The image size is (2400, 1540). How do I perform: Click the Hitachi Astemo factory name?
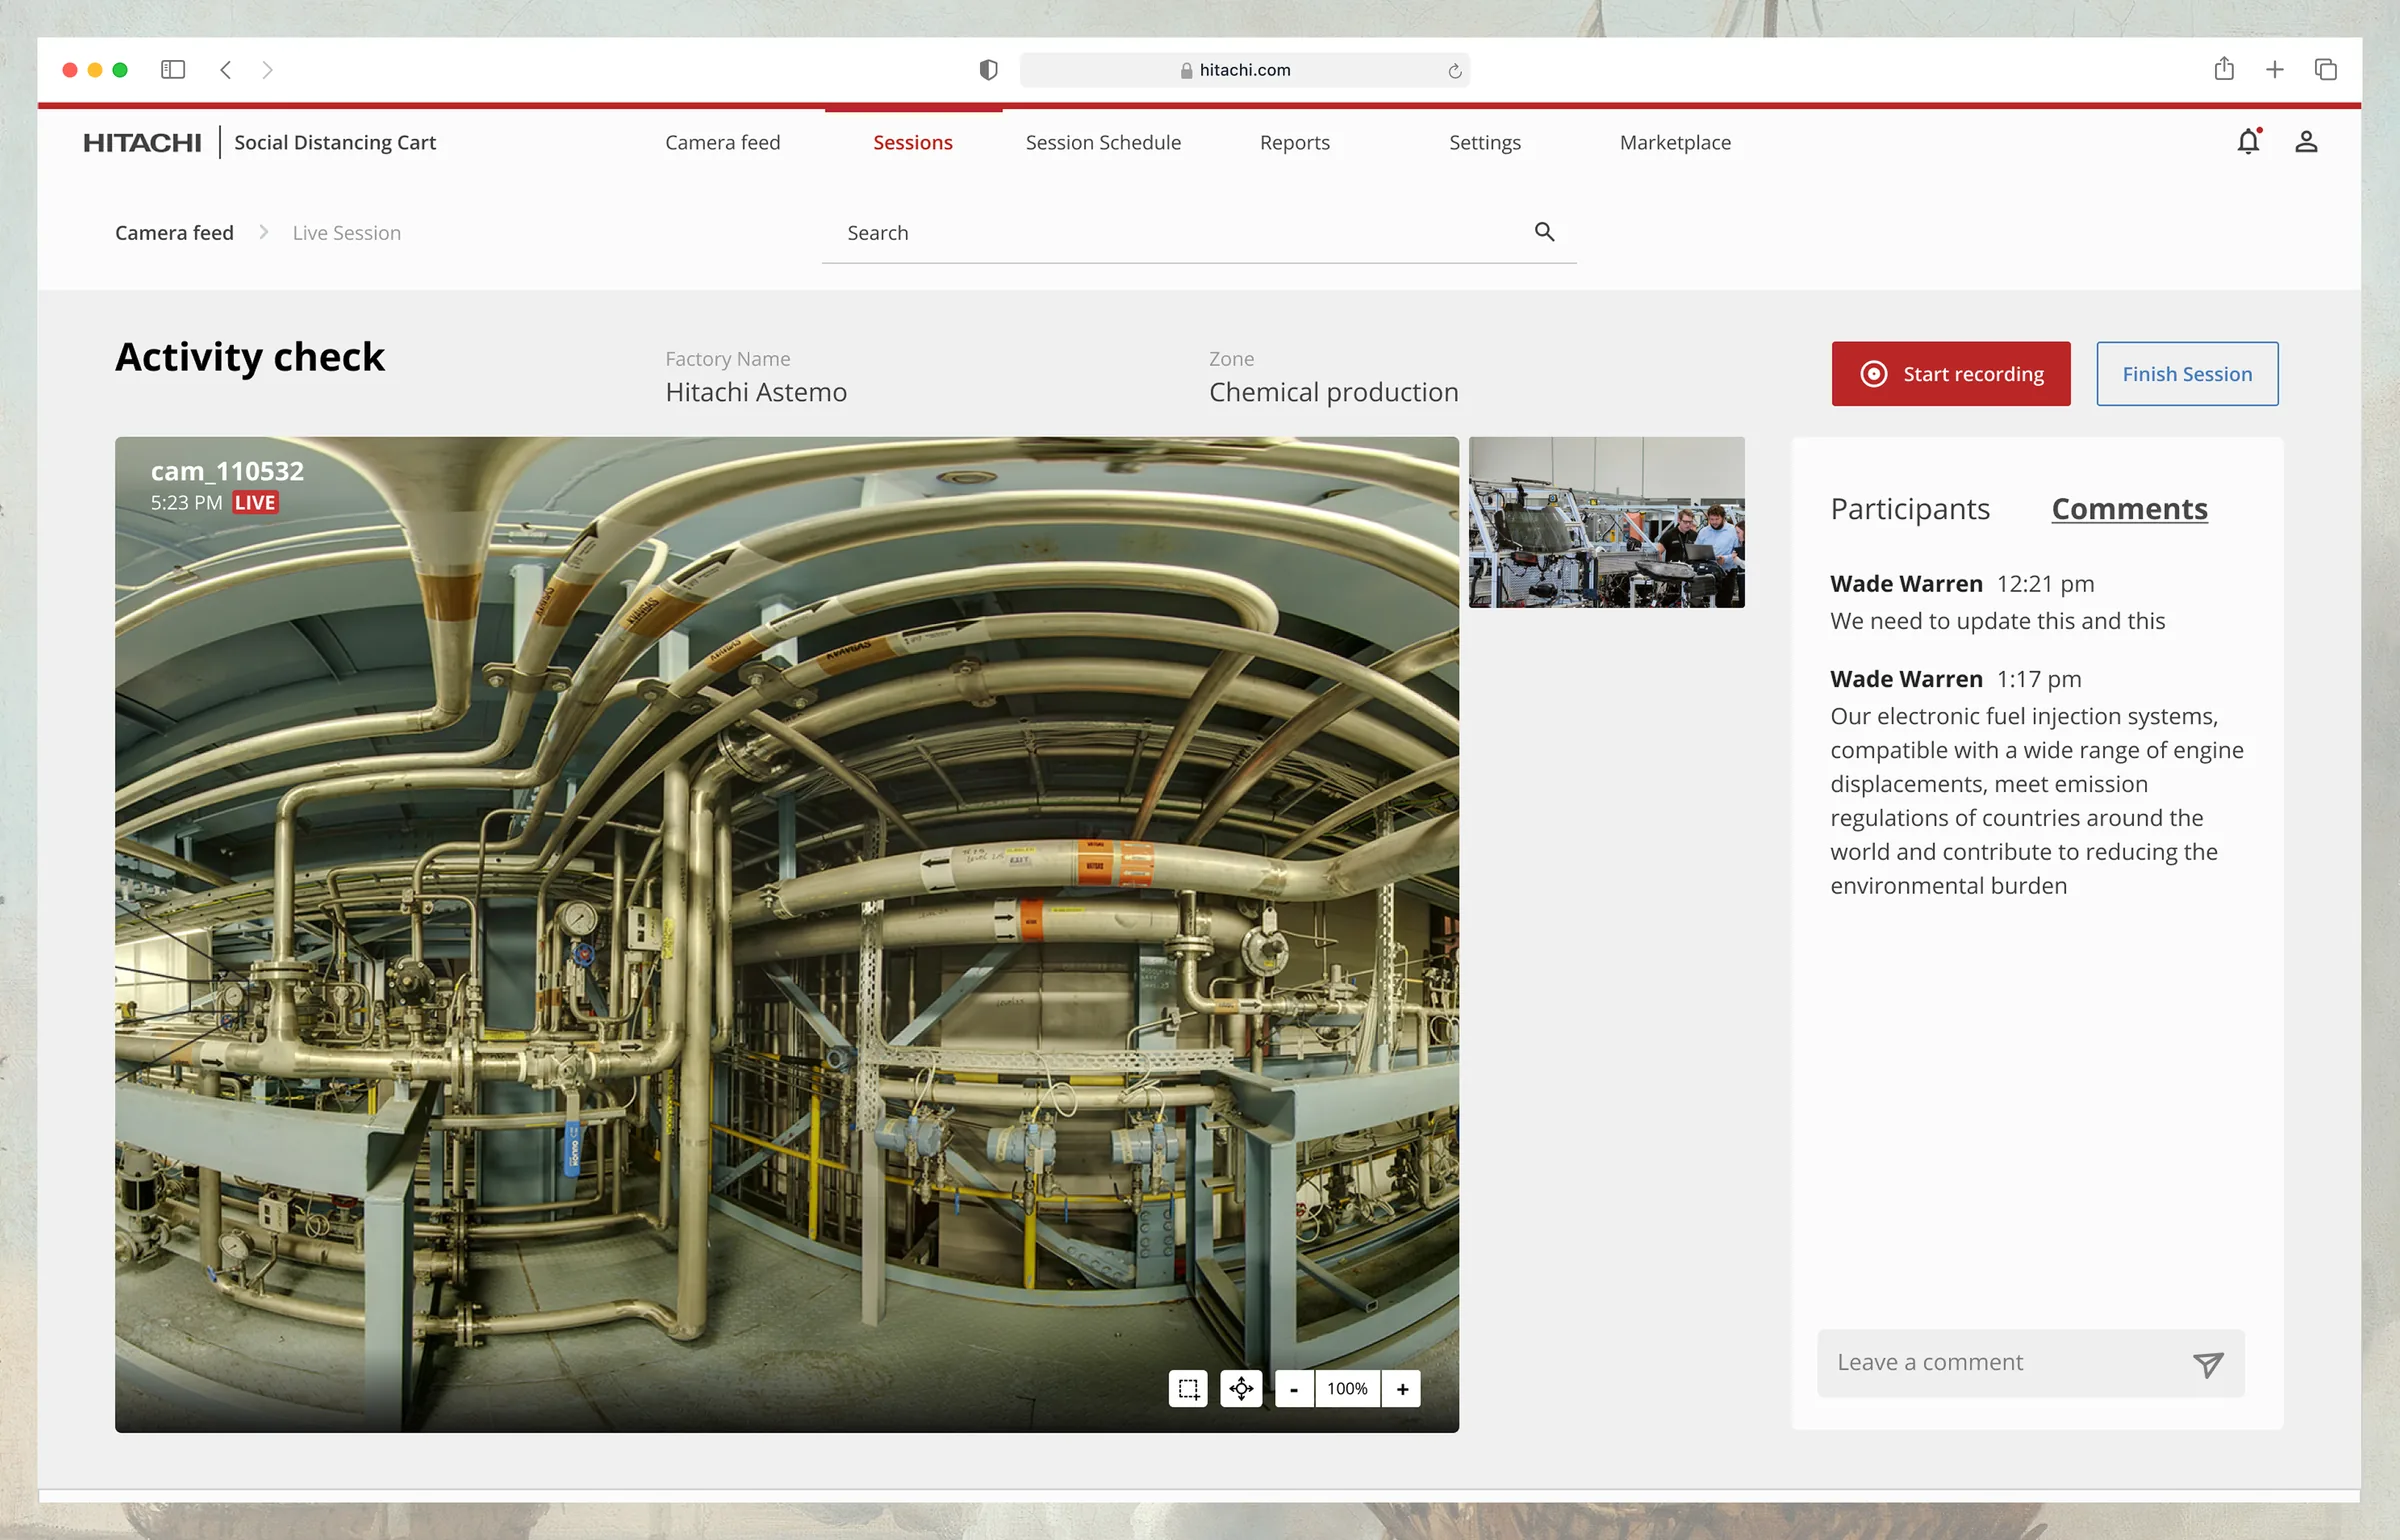click(x=756, y=392)
